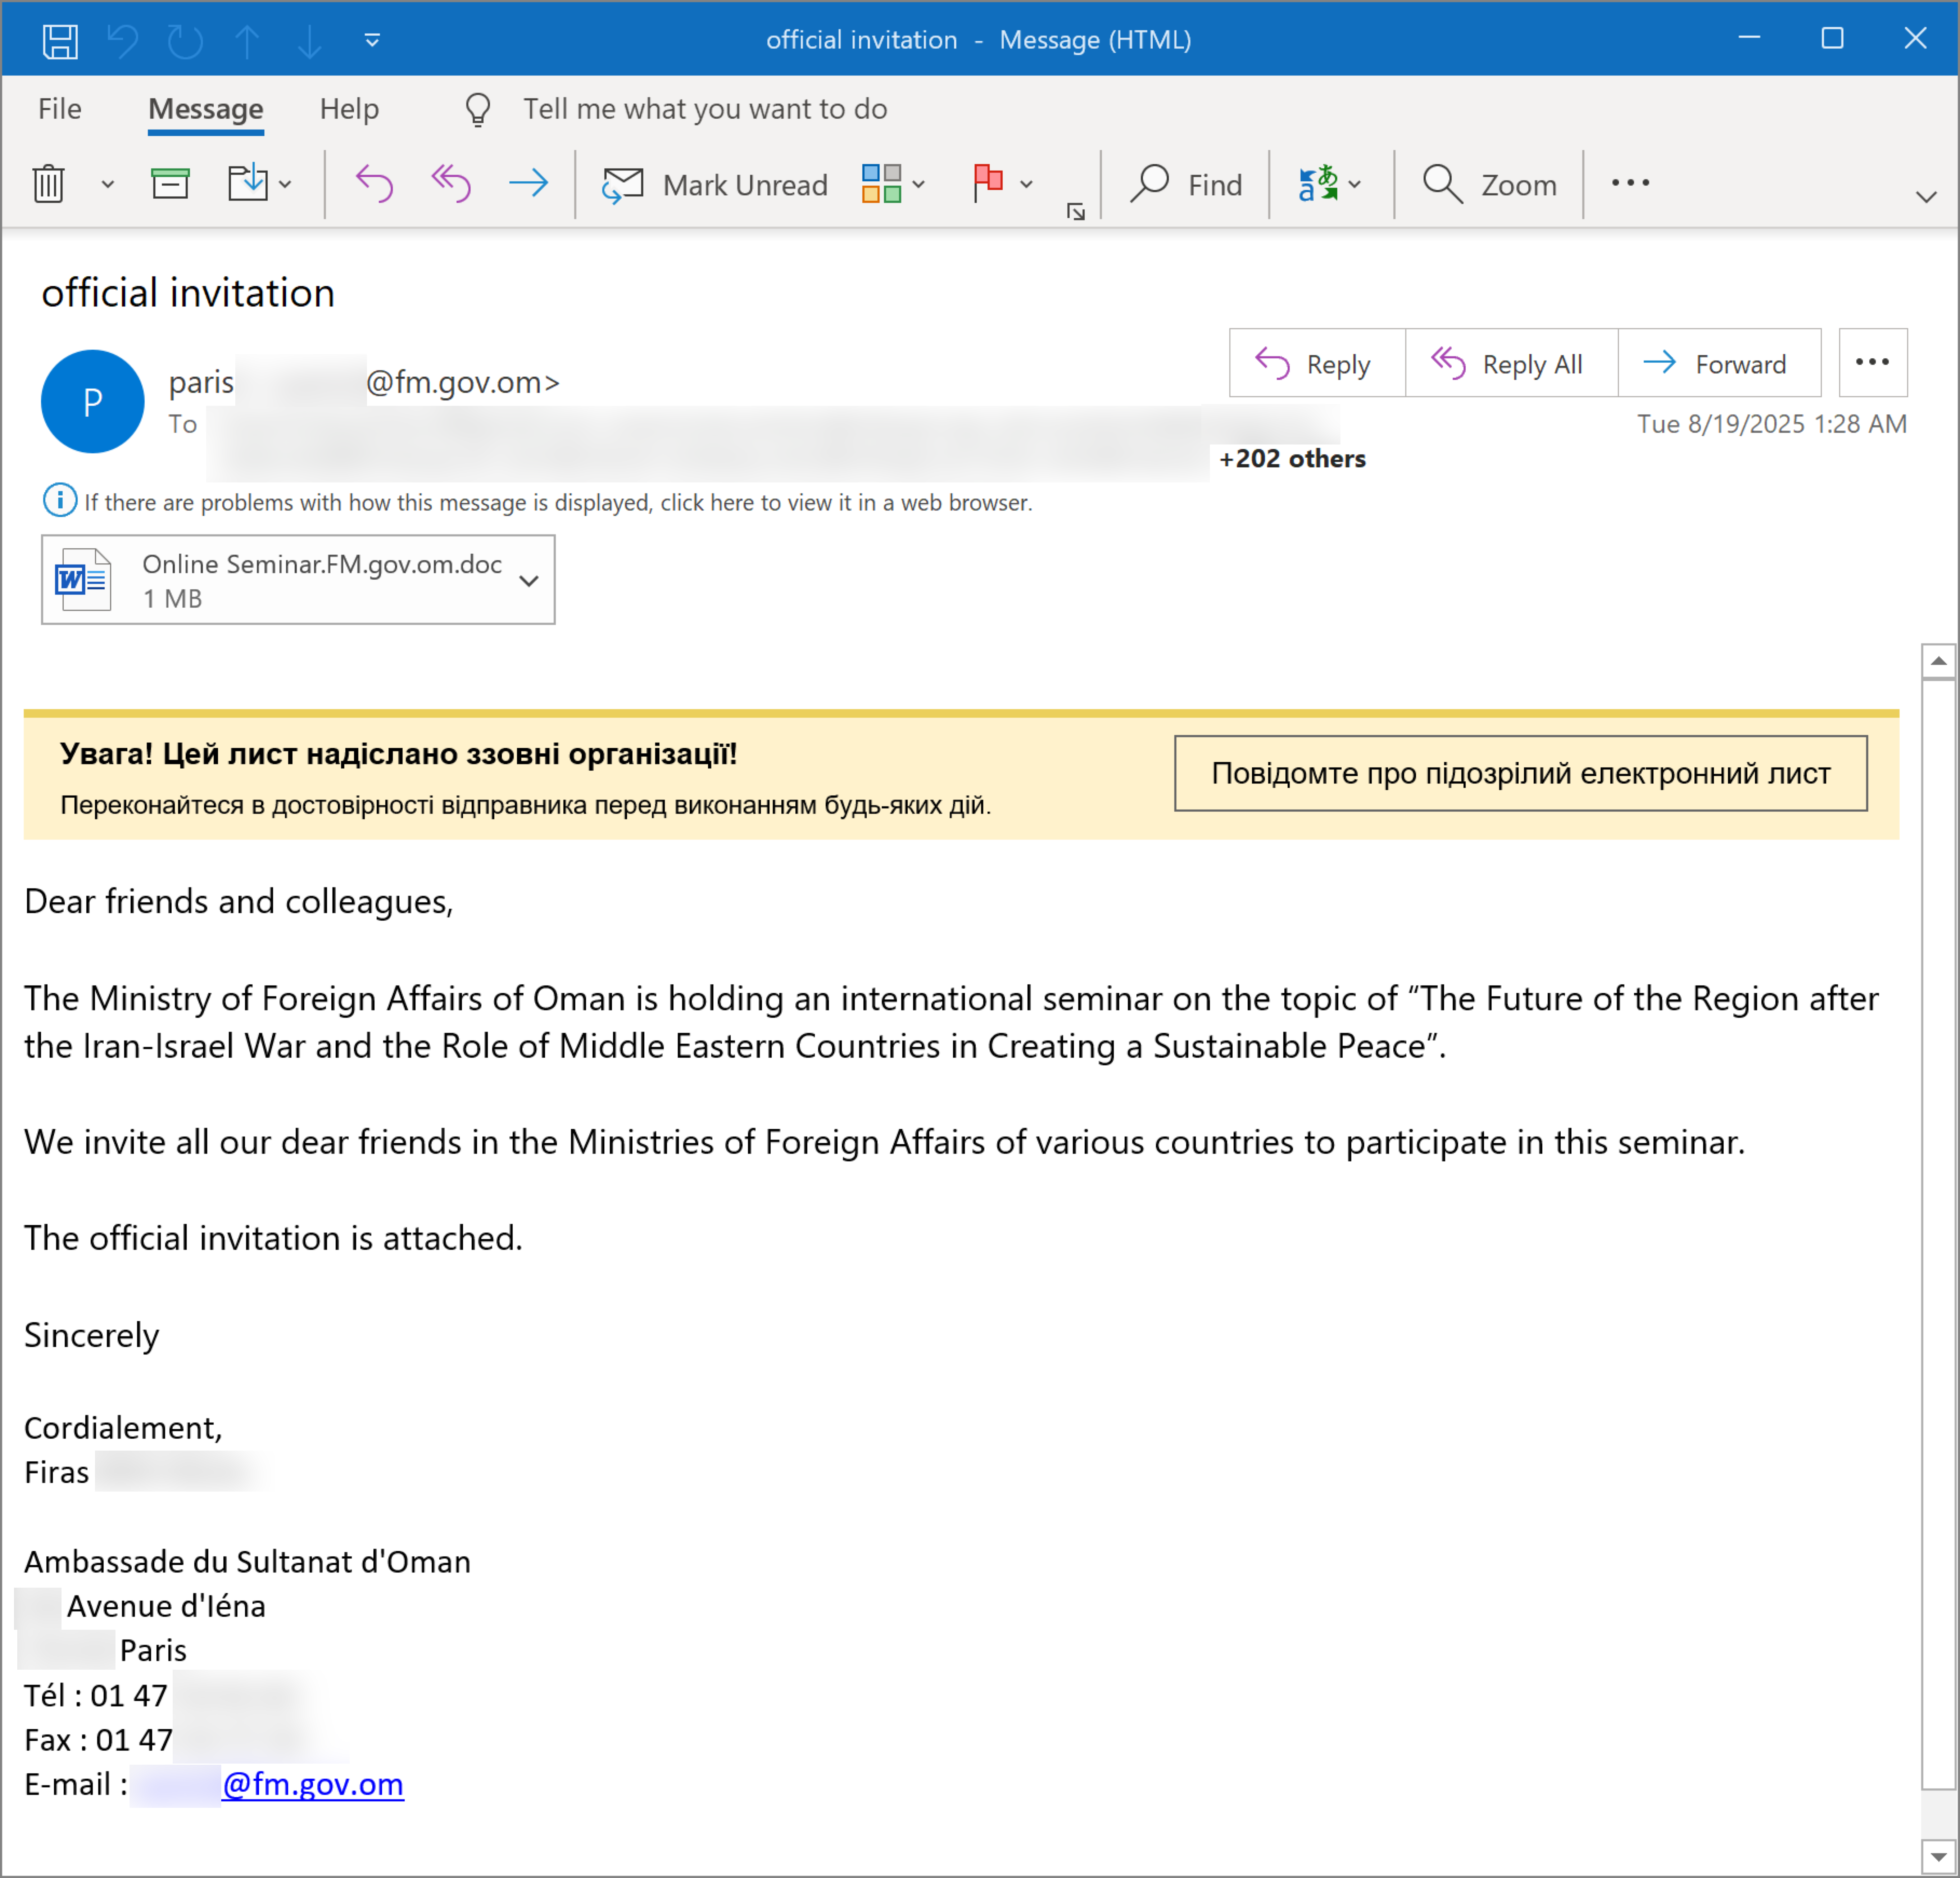Click the ribbon Forward arrow icon
The width and height of the screenshot is (1960, 1878).
(x=528, y=184)
